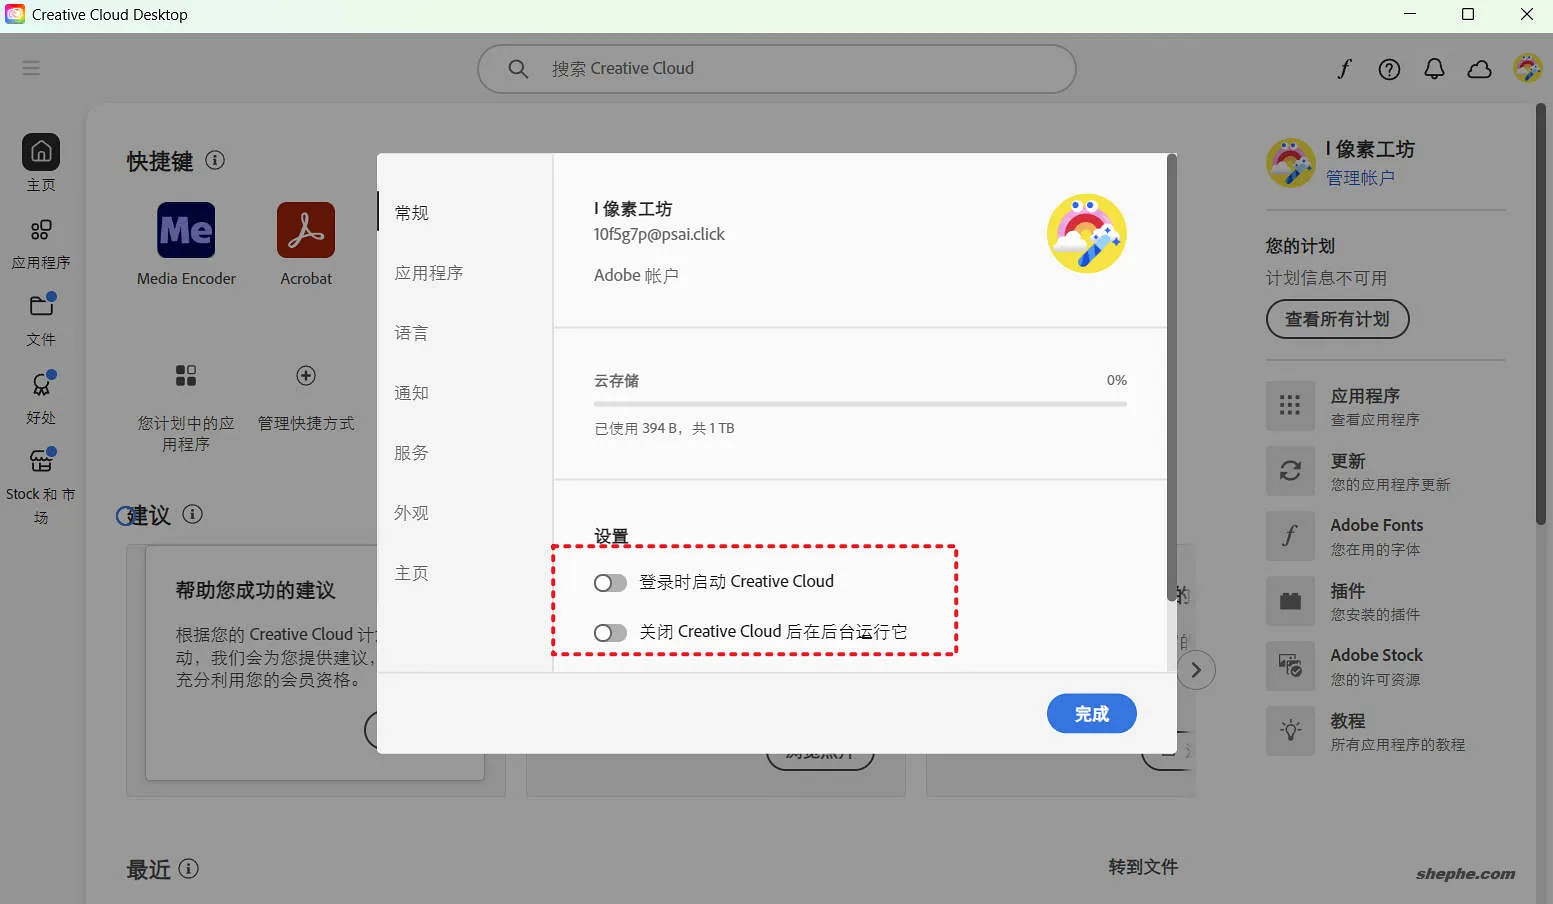
Task: Select 服务 tab in preferences
Action: coord(412,452)
